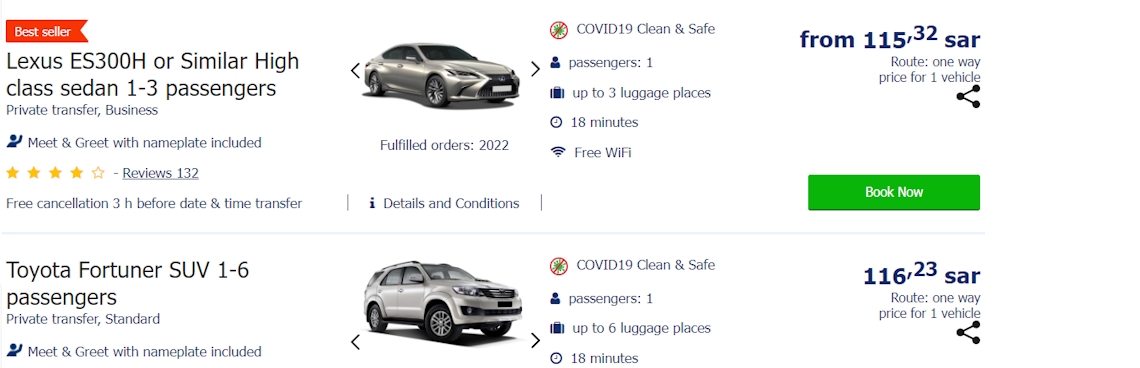Viewport: 1140px width, 368px height.
Task: Click the Free WiFi icon
Action: [558, 153]
